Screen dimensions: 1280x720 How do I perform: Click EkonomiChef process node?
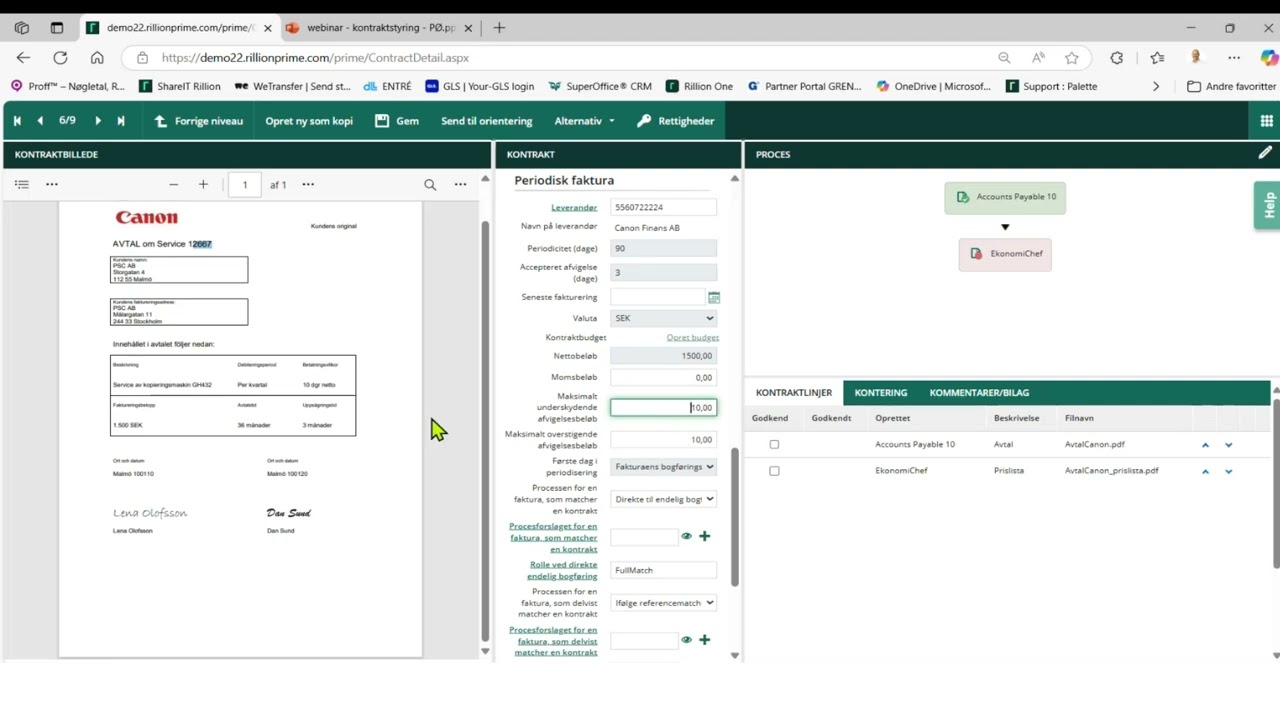click(1005, 254)
